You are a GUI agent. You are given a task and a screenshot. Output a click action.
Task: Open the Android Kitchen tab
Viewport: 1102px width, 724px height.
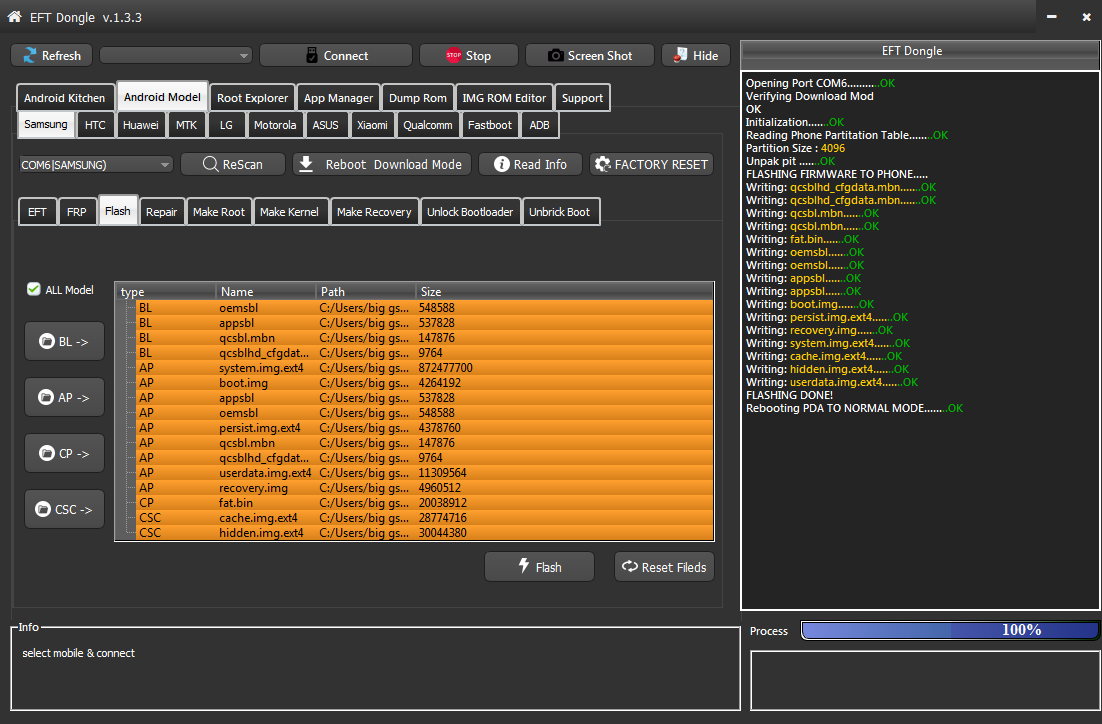tap(65, 98)
